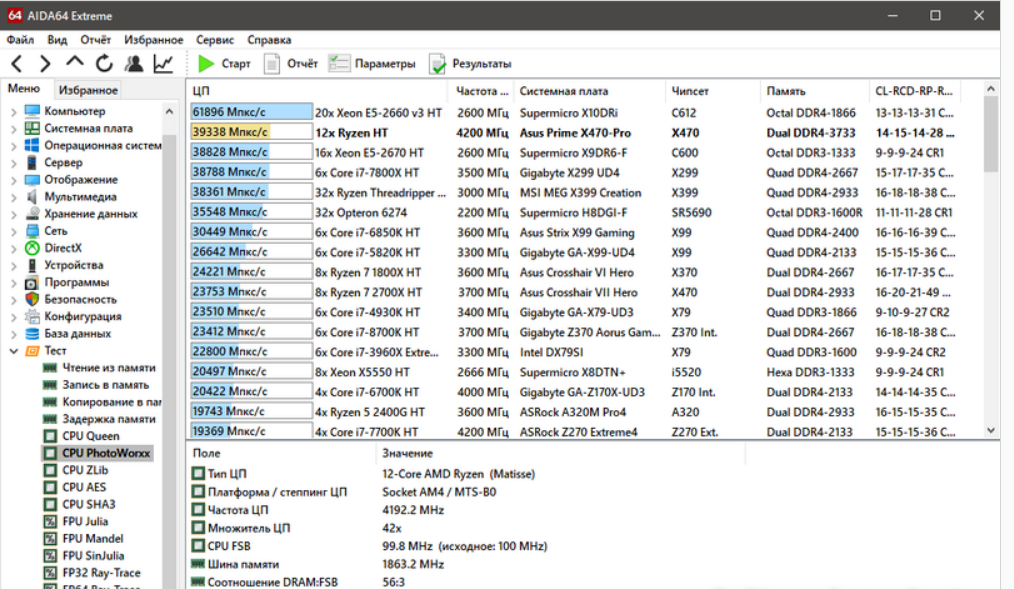The image size is (1014, 589).
Task: Open the Параметры toolbar button
Action: point(372,63)
